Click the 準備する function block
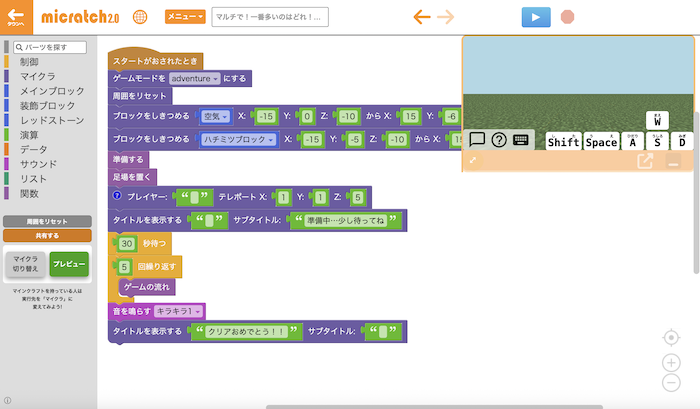 128,159
